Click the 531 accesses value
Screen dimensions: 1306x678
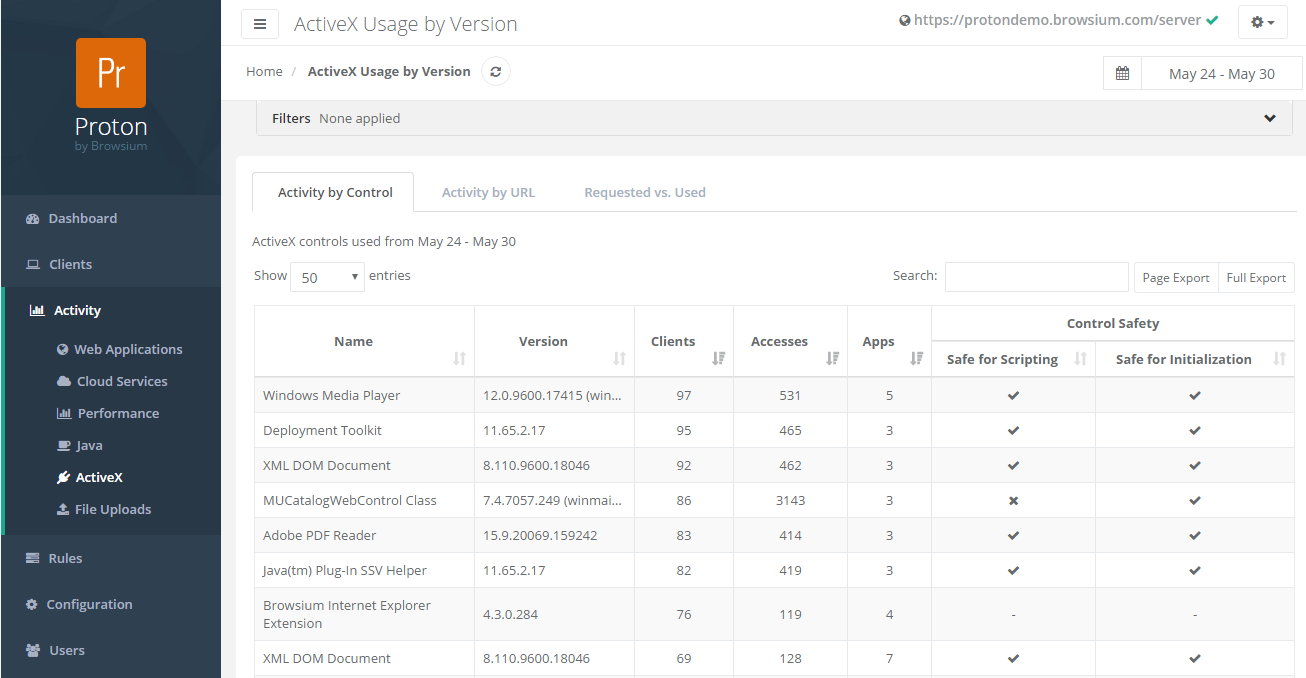[790, 395]
